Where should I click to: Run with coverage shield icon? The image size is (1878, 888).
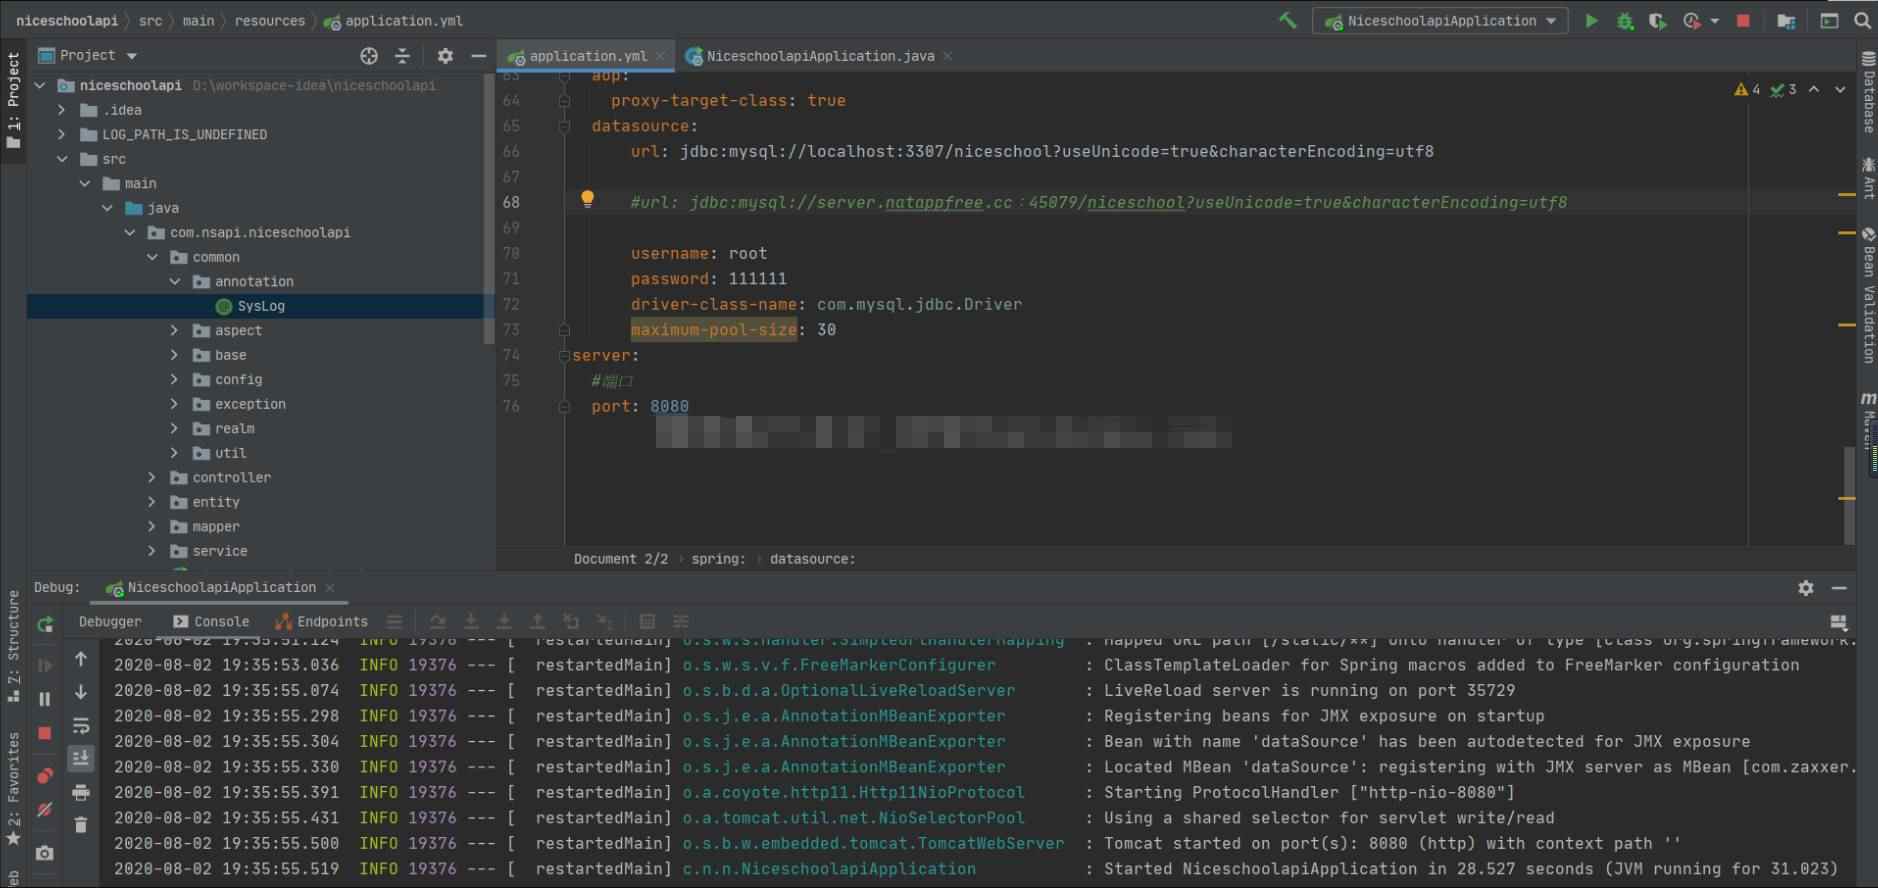(x=1657, y=20)
